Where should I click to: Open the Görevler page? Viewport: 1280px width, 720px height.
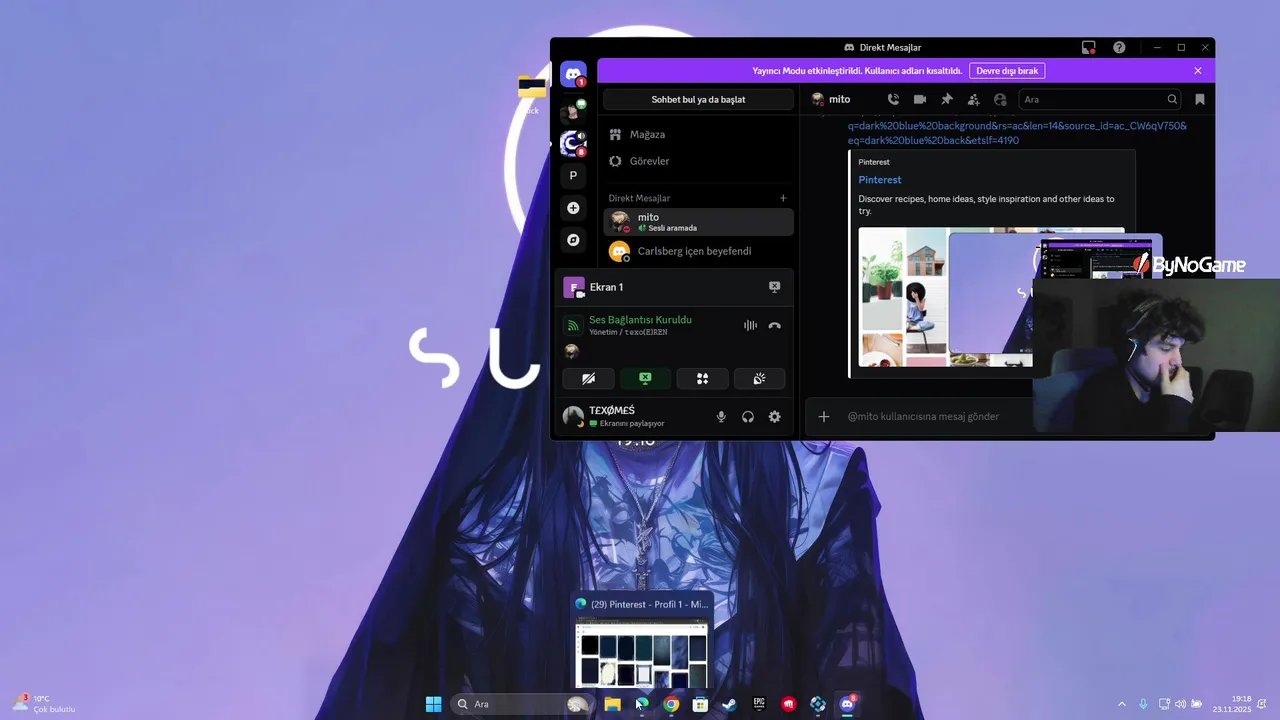tap(698, 161)
